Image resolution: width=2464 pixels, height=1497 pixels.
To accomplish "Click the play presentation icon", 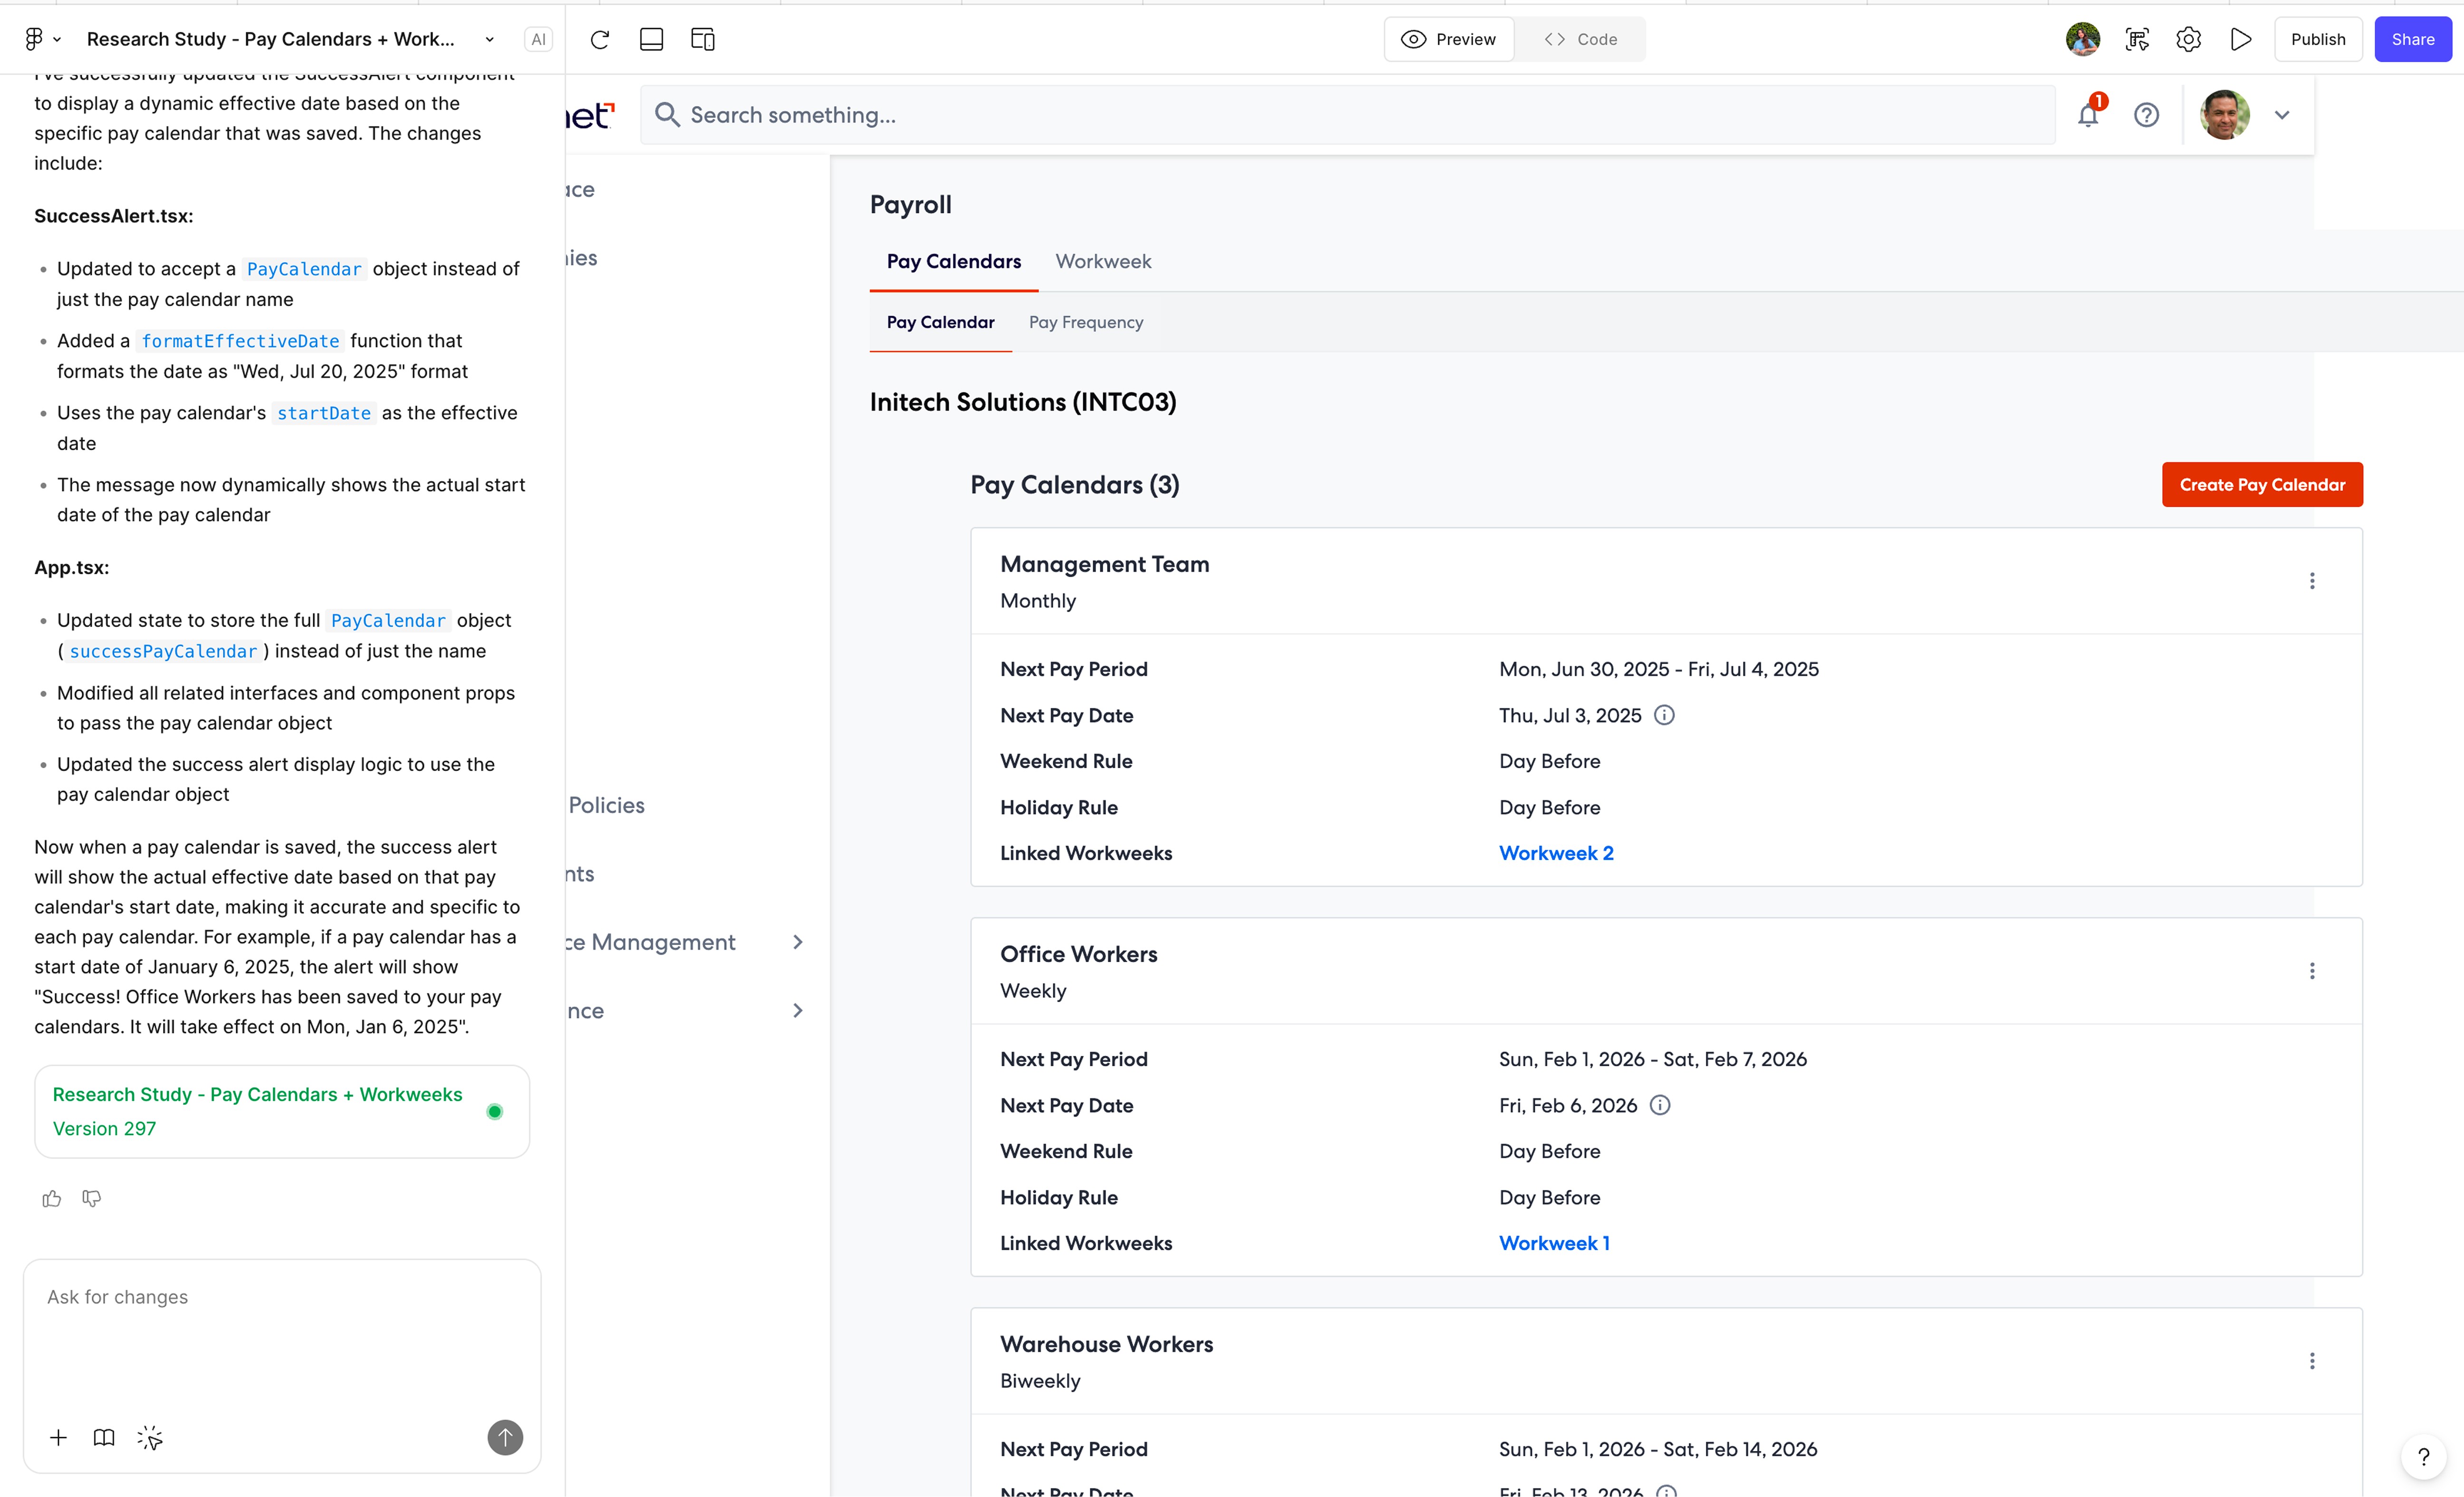I will [2241, 39].
